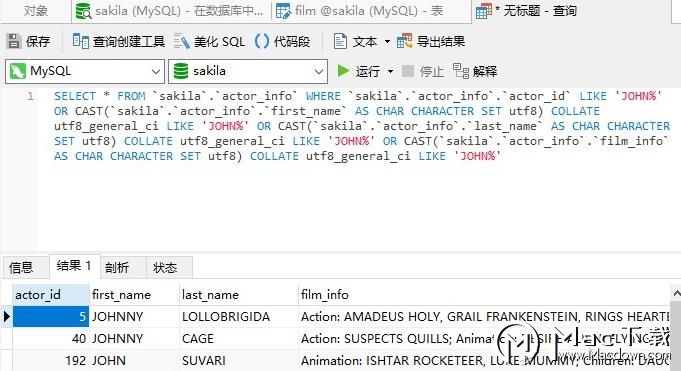The width and height of the screenshot is (681, 371).
Task: Click the text document icon
Action: [x=340, y=41]
